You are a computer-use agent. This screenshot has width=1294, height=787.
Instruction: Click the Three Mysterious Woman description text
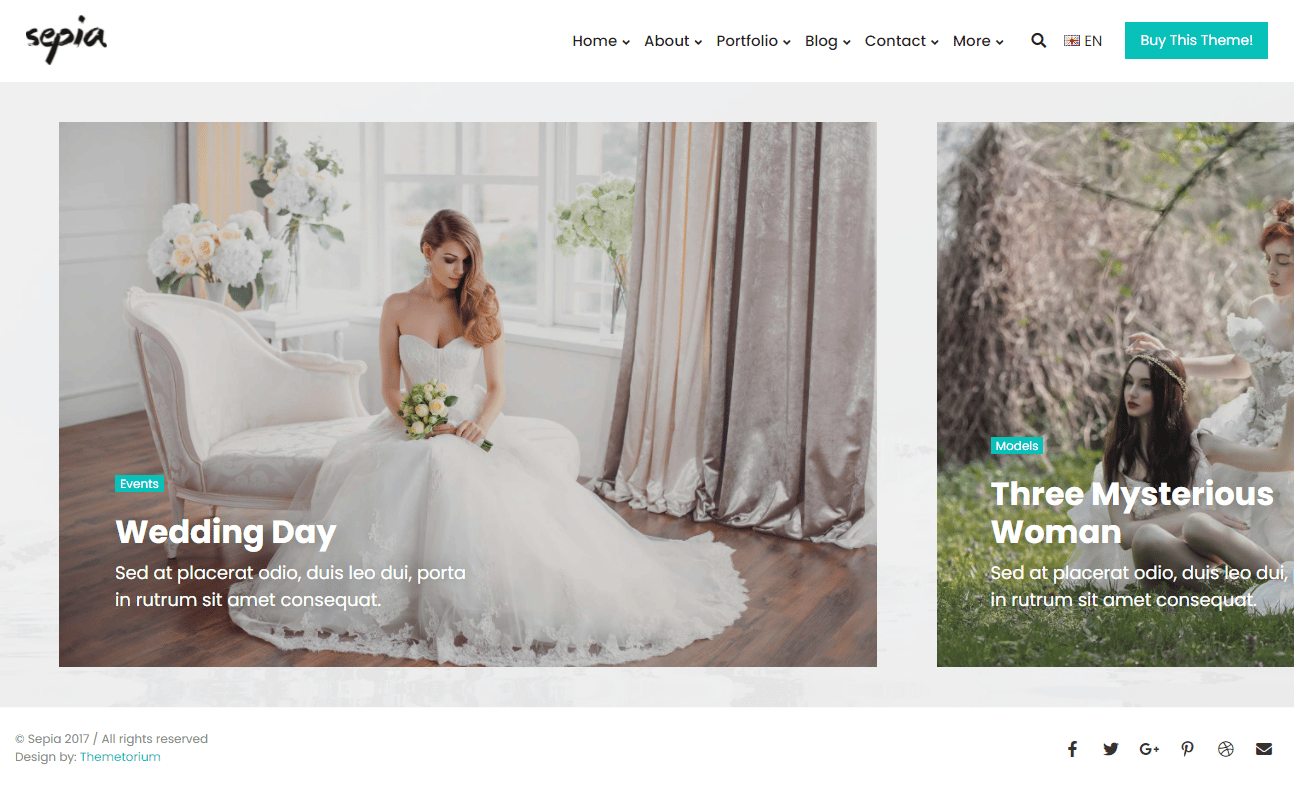tap(1138, 587)
